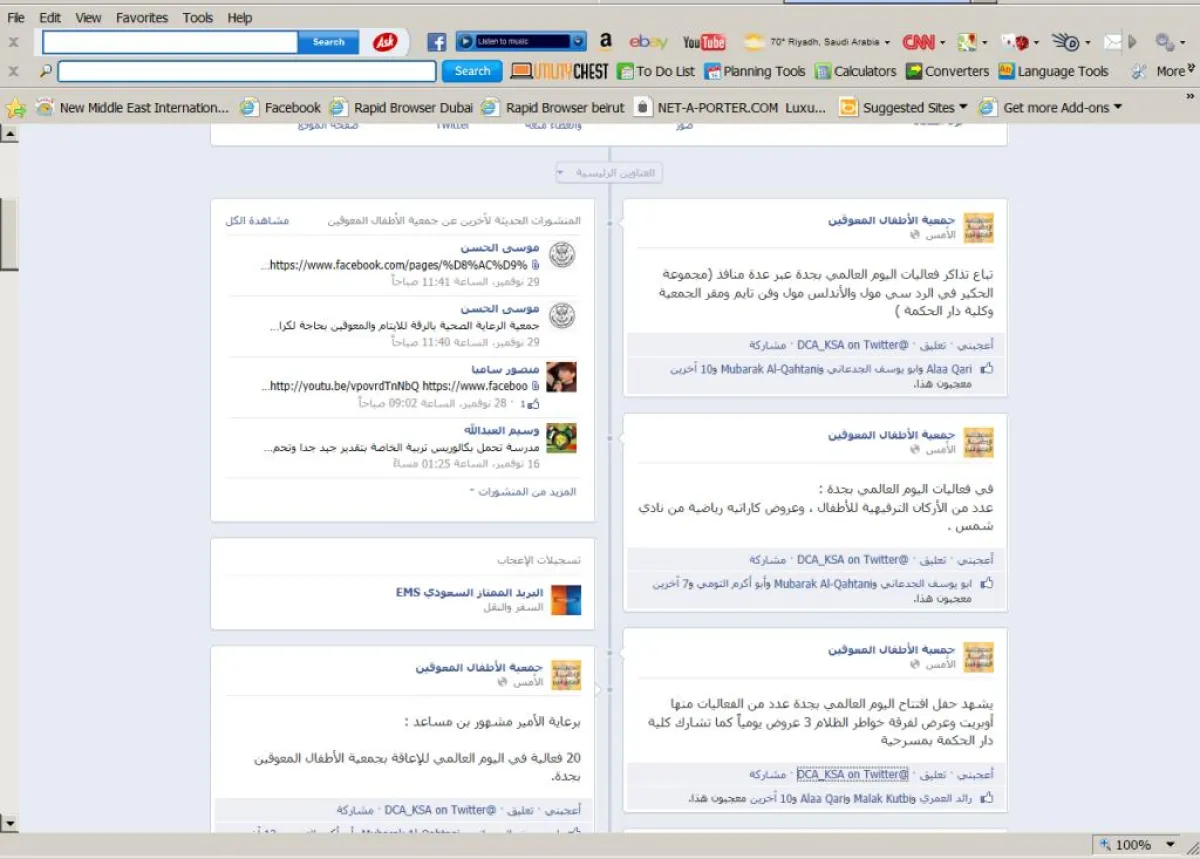
Task: Open the eBay toolbar shortcut
Action: pyautogui.click(x=648, y=42)
